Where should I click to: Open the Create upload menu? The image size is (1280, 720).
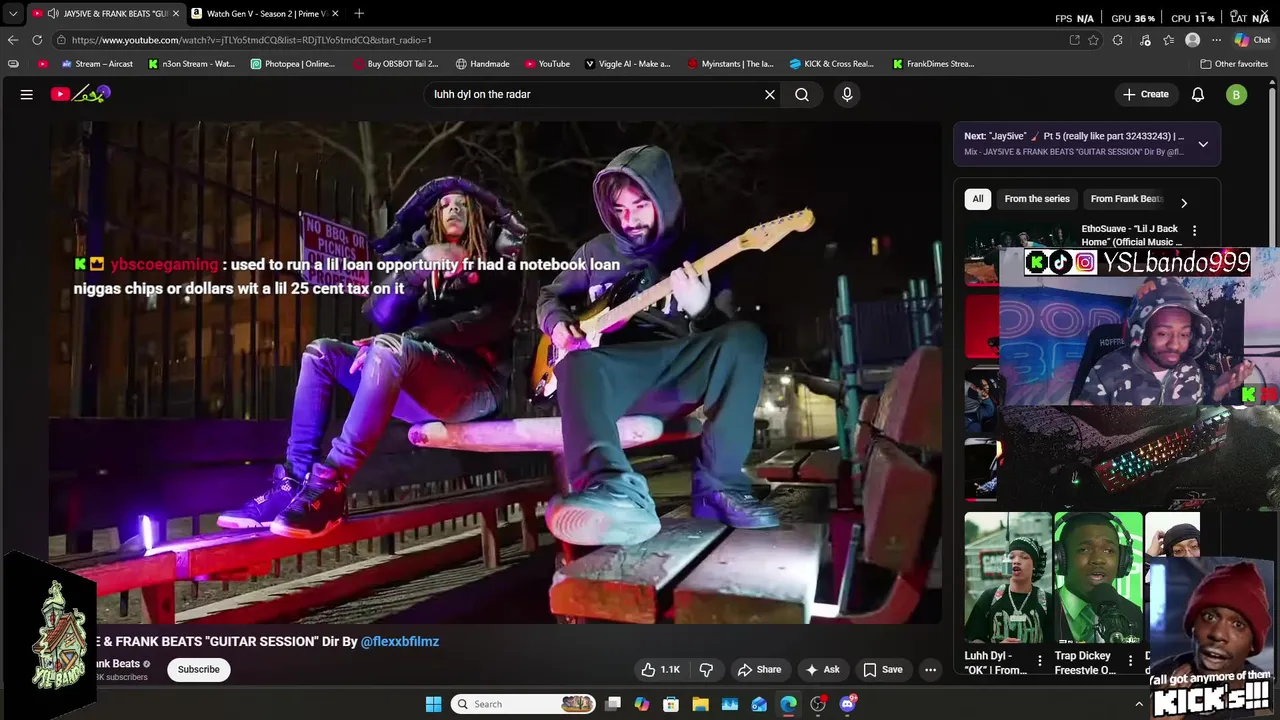pyautogui.click(x=1146, y=94)
